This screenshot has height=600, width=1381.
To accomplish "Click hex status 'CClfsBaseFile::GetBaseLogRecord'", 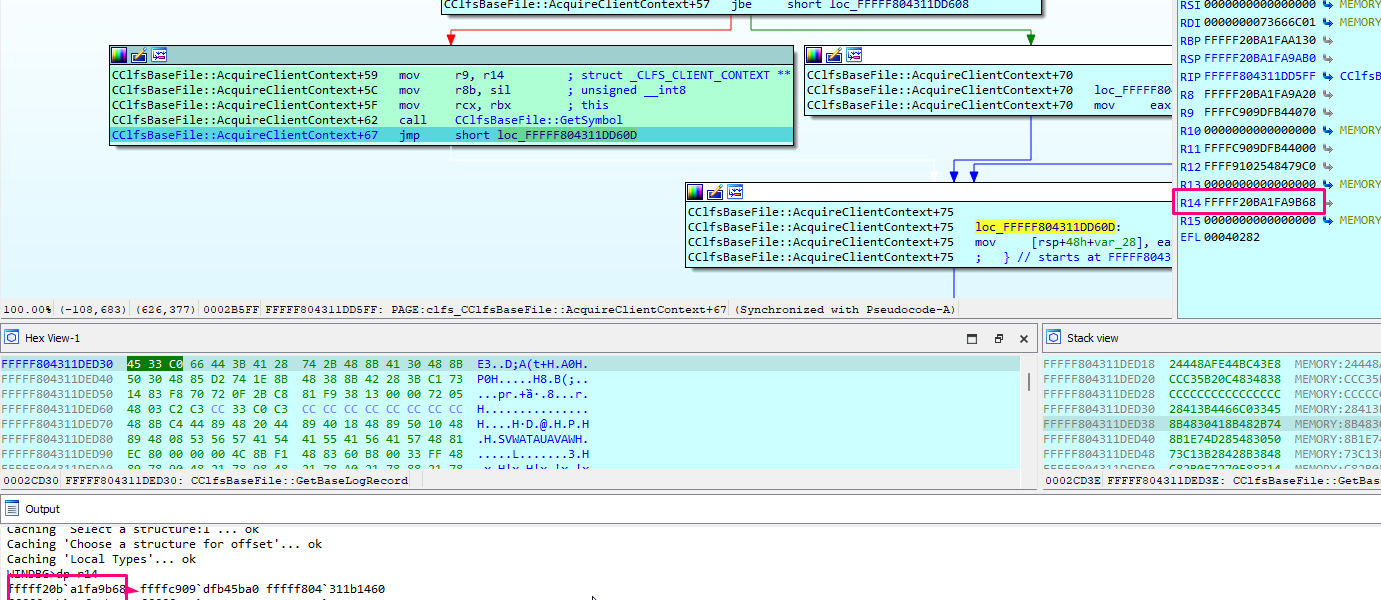I will [x=300, y=481].
